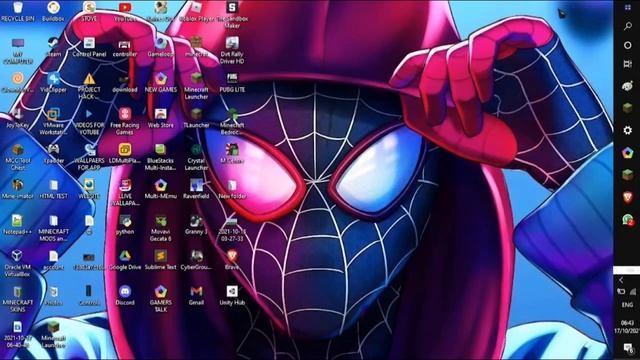Launch Ravenfield from the desktop

pyautogui.click(x=196, y=189)
